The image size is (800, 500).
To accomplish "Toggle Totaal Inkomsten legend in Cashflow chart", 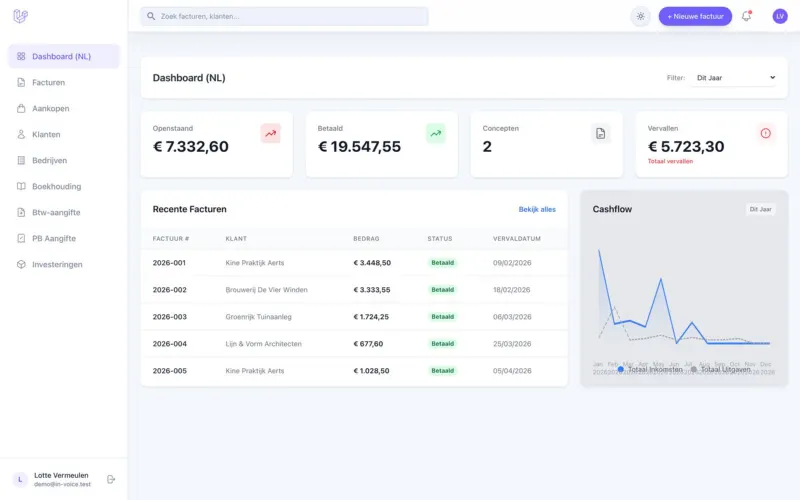I will (x=650, y=369).
